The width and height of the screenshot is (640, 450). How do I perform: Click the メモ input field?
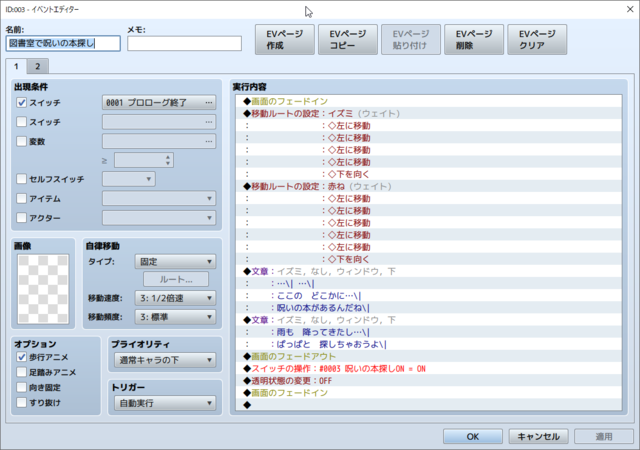point(184,43)
